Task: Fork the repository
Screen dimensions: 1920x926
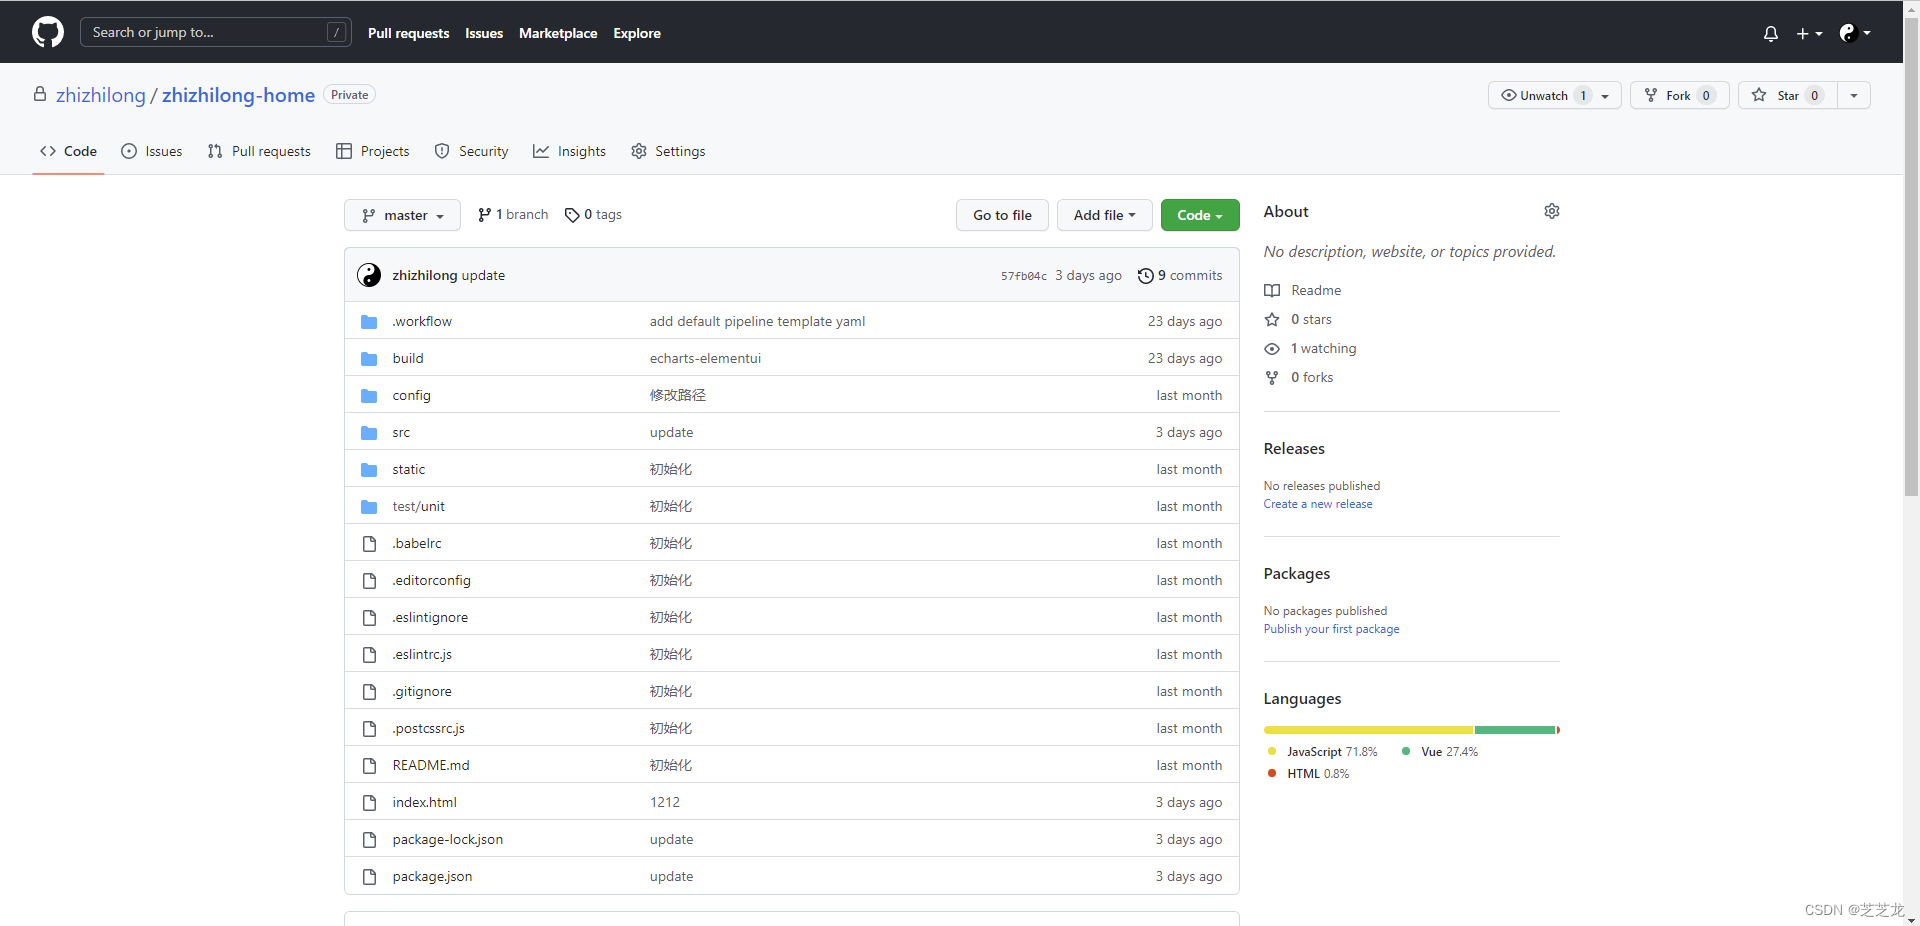Action: (1680, 96)
